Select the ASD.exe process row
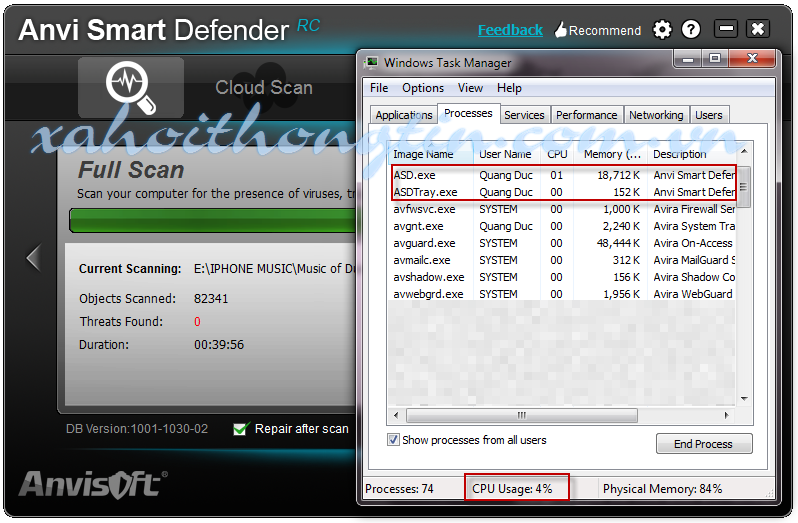The image size is (798, 523). (562, 175)
